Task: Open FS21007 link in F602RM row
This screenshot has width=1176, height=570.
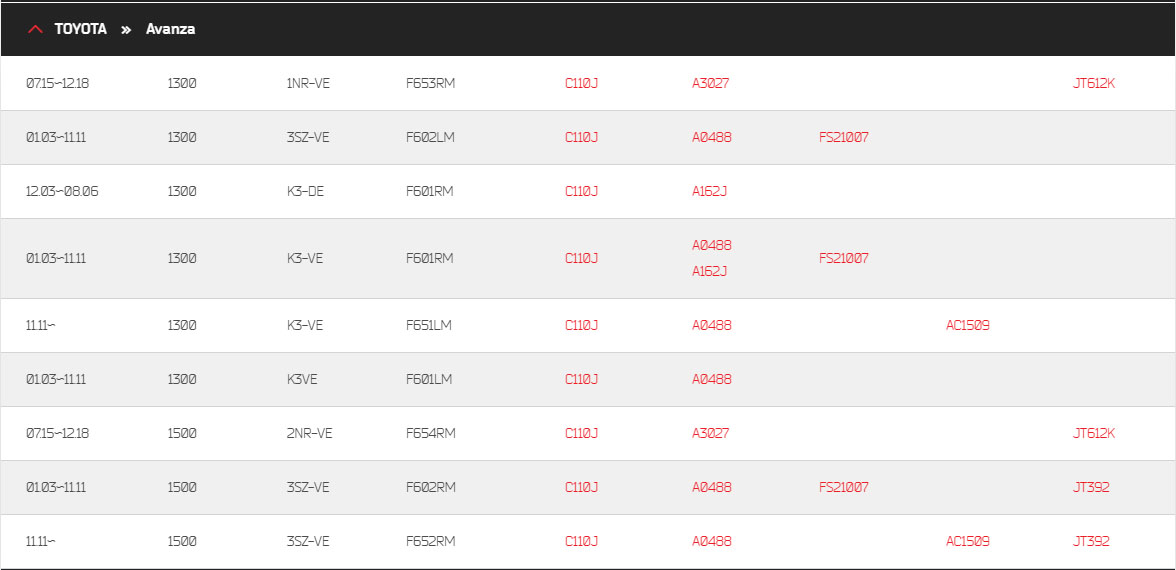Action: click(844, 488)
